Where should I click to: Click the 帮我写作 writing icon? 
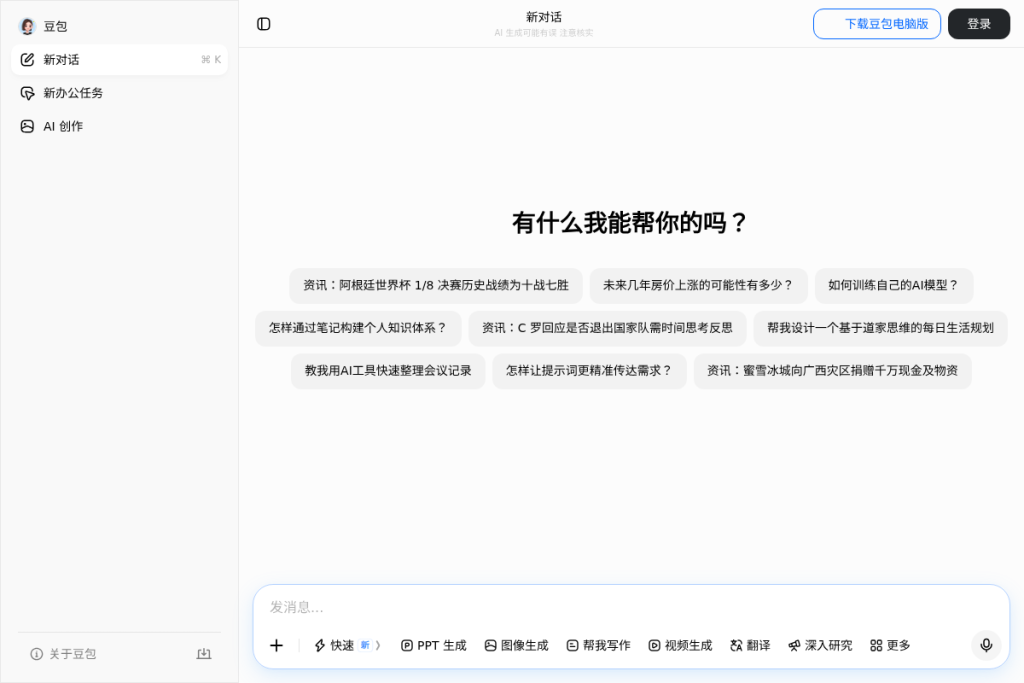(x=573, y=645)
